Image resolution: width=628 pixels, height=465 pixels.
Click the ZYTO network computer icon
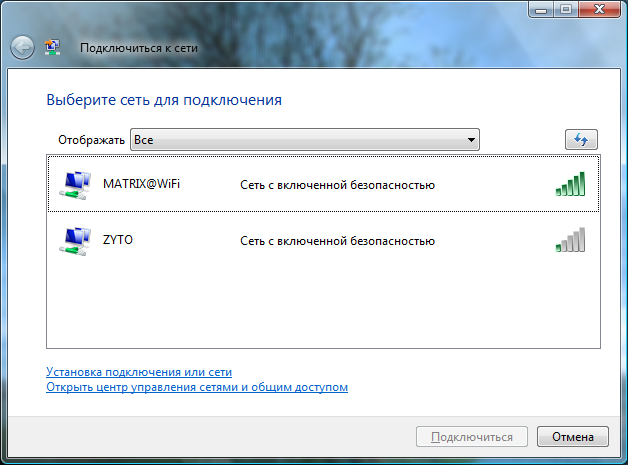75,241
